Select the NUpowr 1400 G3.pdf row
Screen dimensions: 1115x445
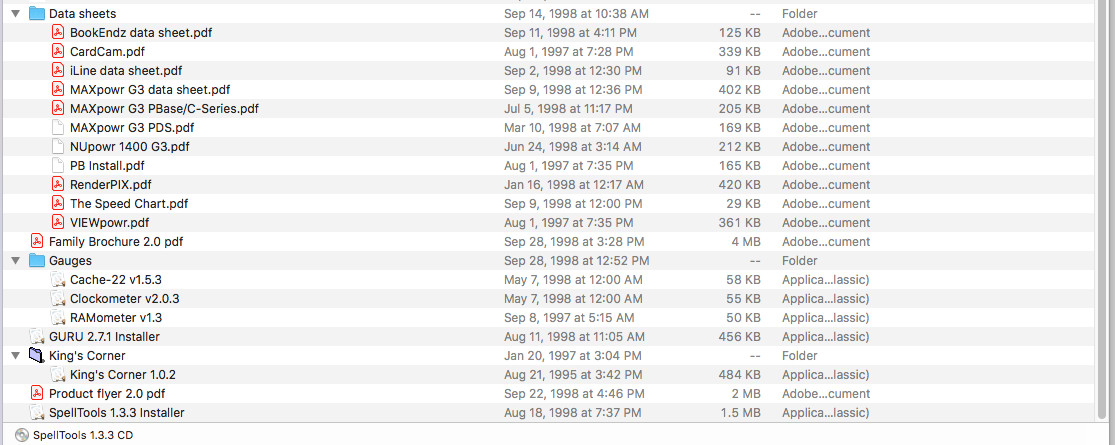(x=549, y=146)
